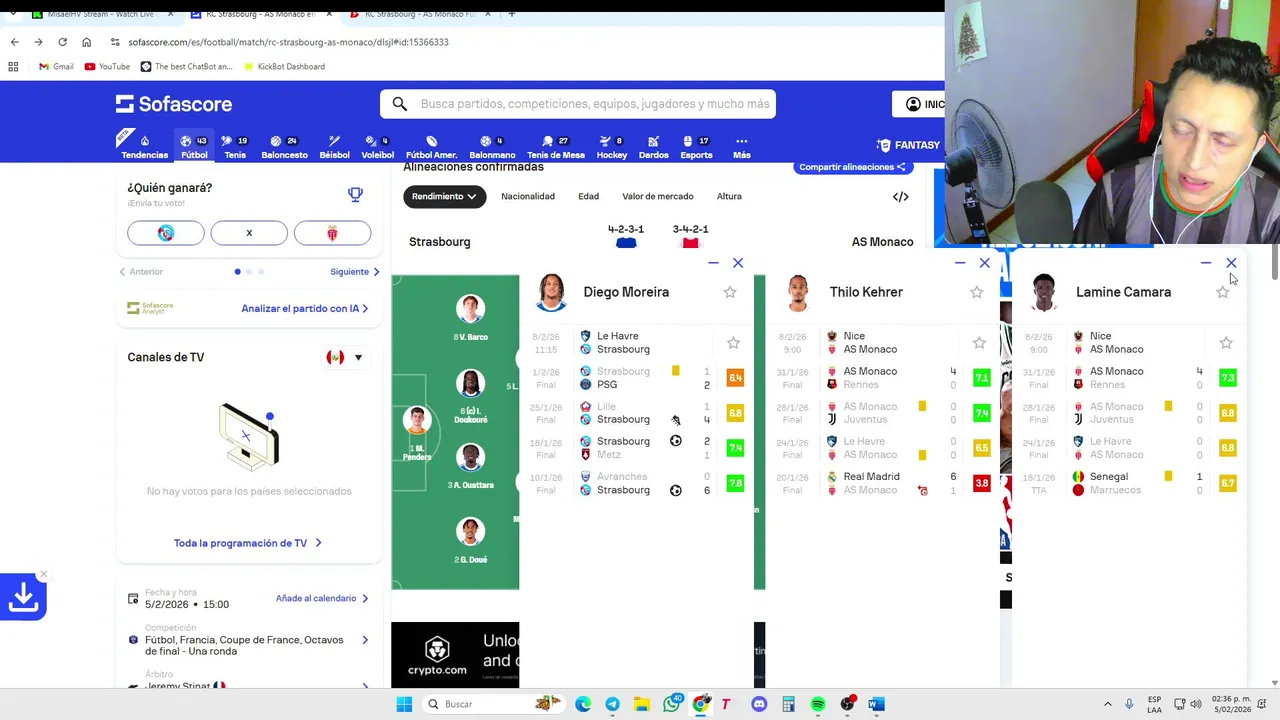
Task: Click Moreira's 8.4 rating vs PSG
Action: 735,378
